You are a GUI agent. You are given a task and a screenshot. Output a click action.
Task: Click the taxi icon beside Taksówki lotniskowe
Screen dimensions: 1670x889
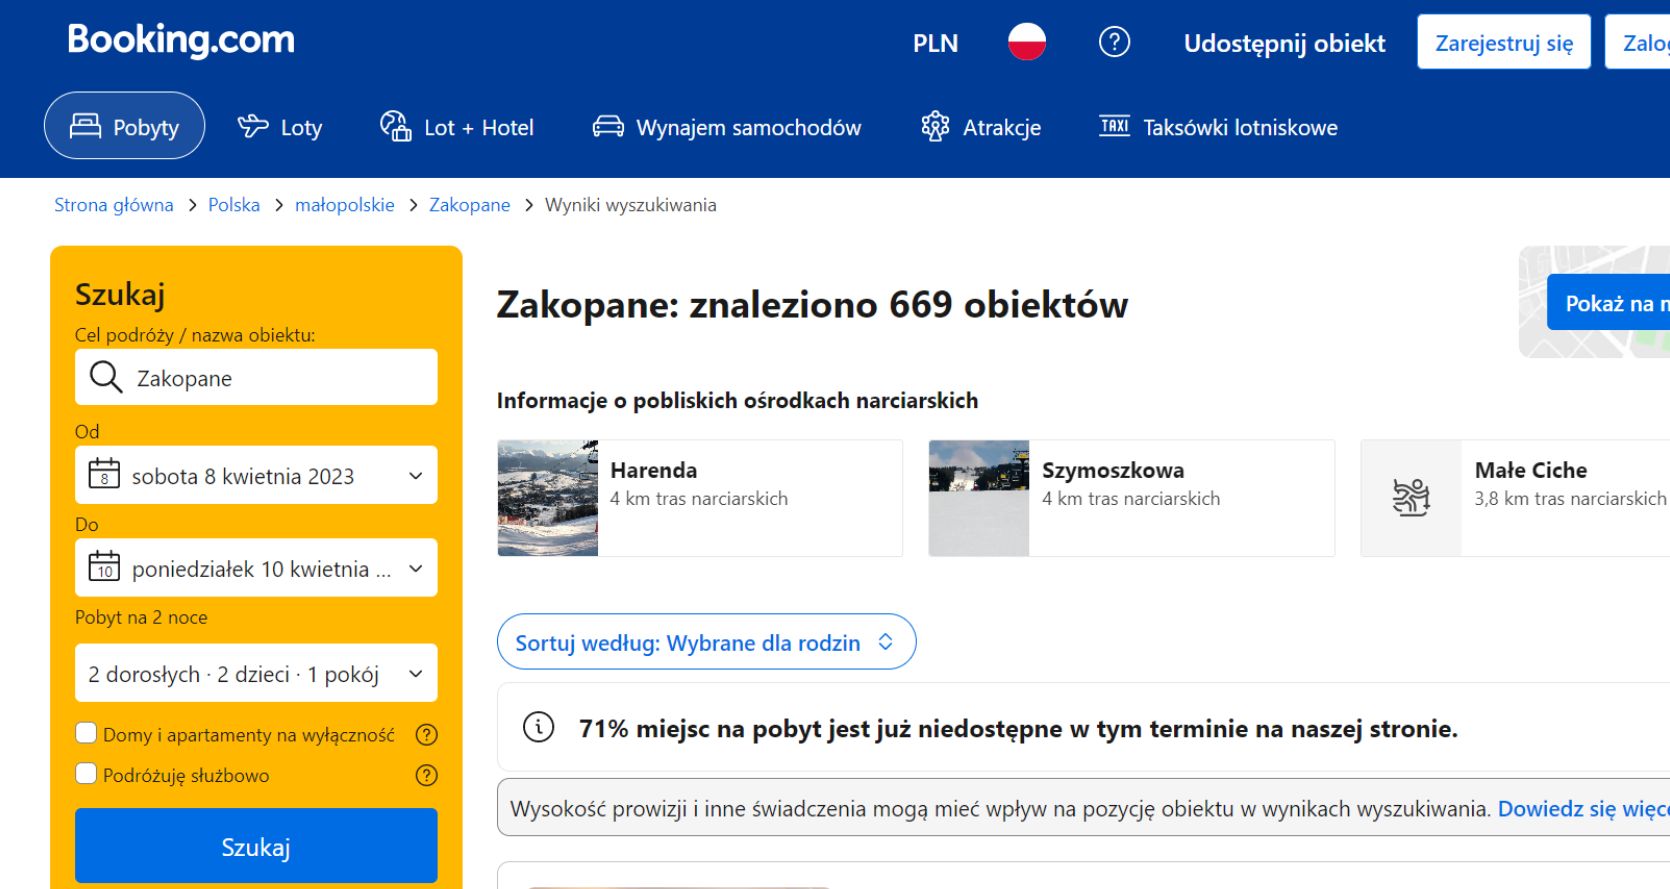1114,126
